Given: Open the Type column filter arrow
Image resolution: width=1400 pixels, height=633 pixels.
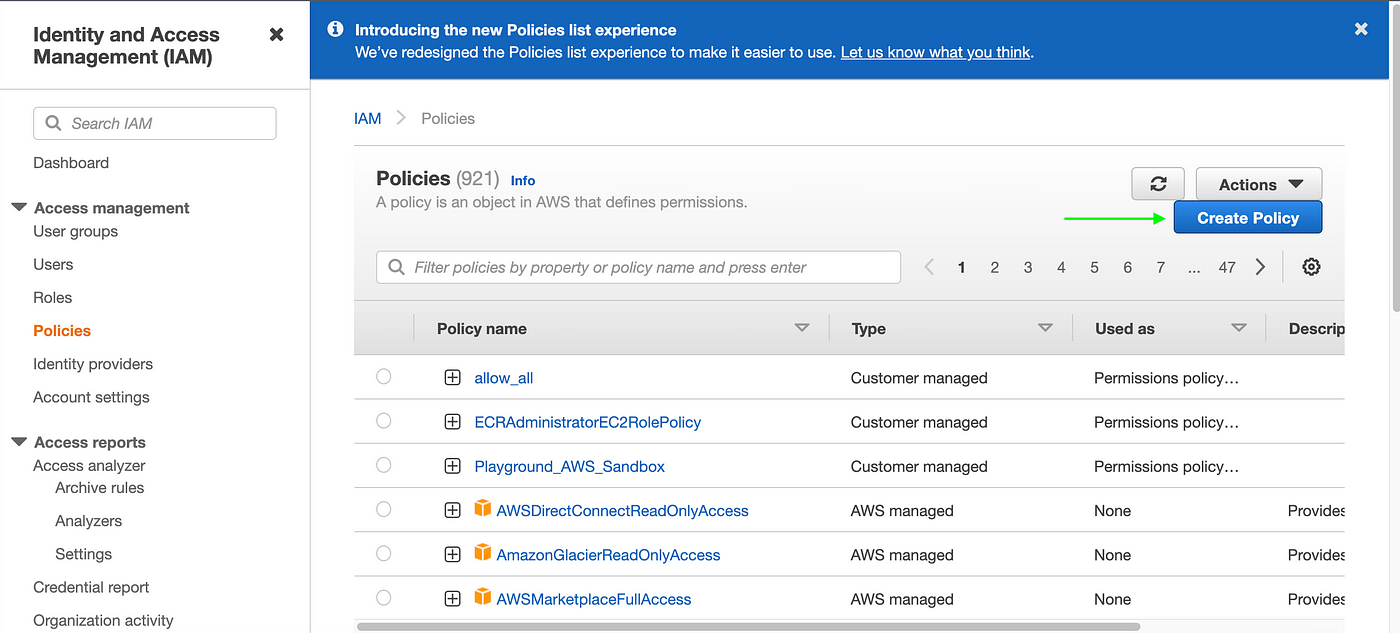Looking at the screenshot, I should click(1046, 328).
